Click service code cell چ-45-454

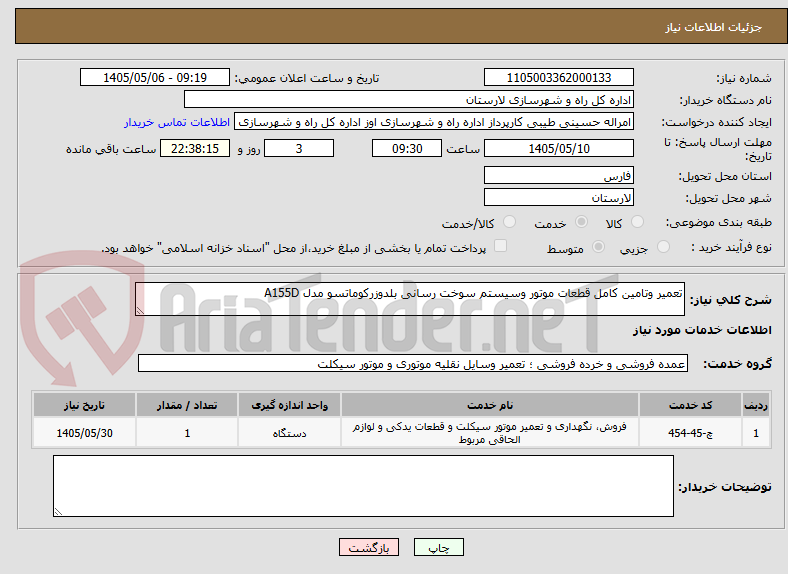tap(691, 433)
